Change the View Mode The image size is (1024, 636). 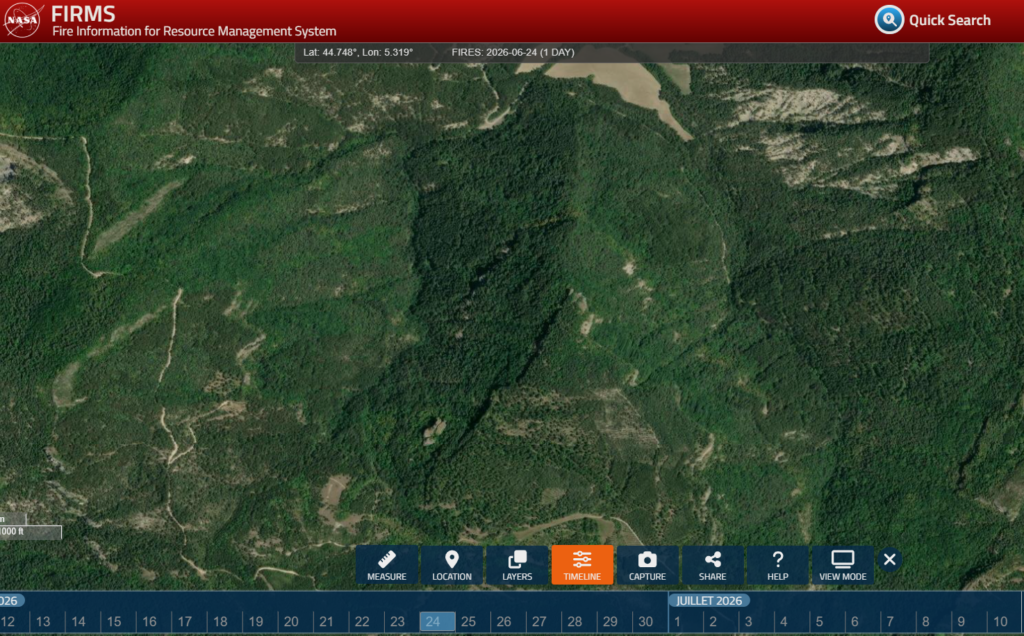pos(842,565)
